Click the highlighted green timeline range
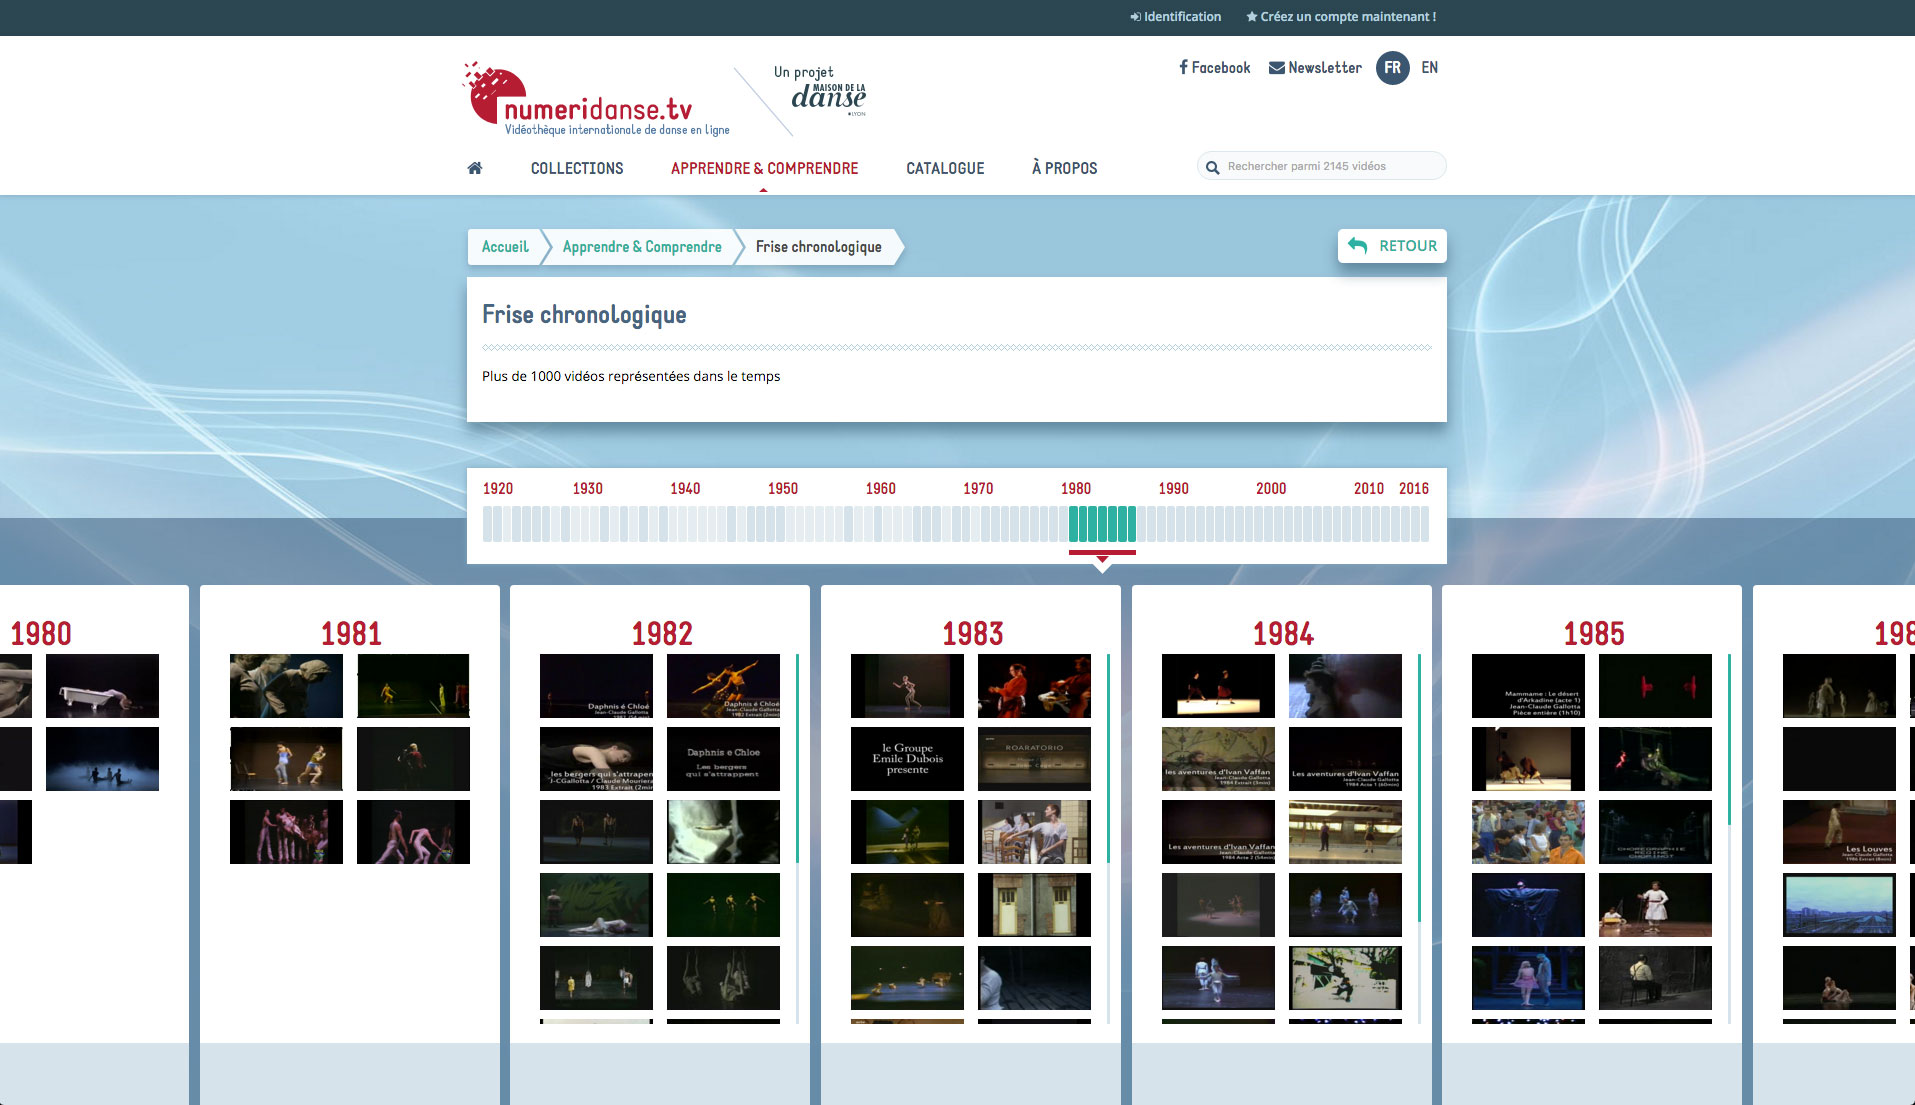1915x1105 pixels. pos(1102,524)
